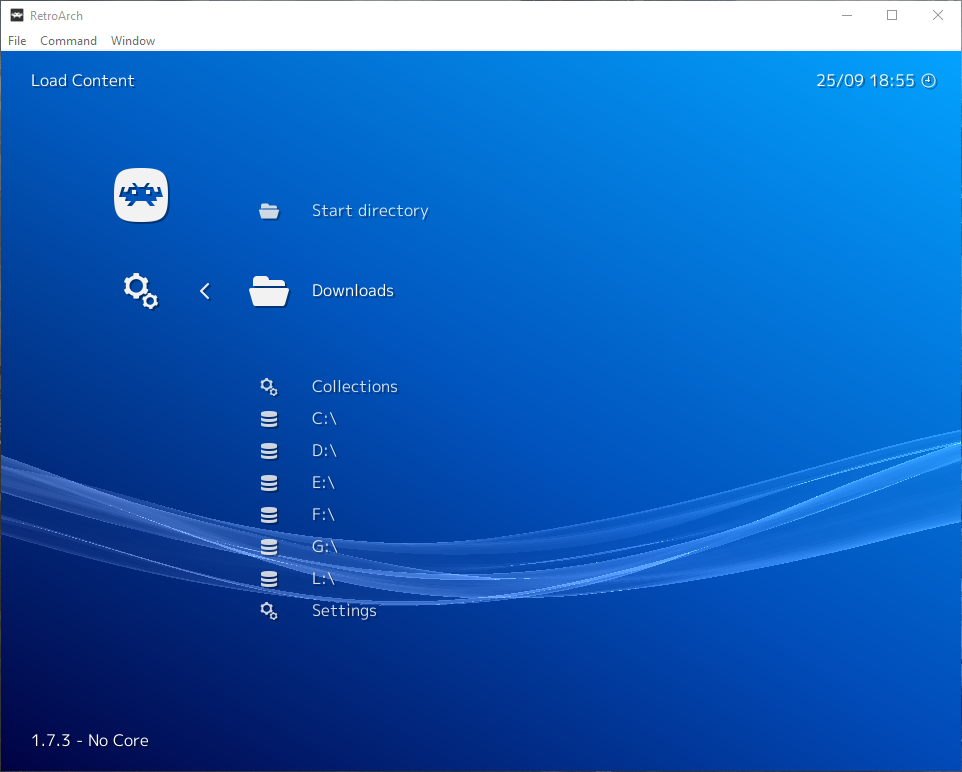
Task: Go back using the left chevron arrow
Action: point(205,291)
